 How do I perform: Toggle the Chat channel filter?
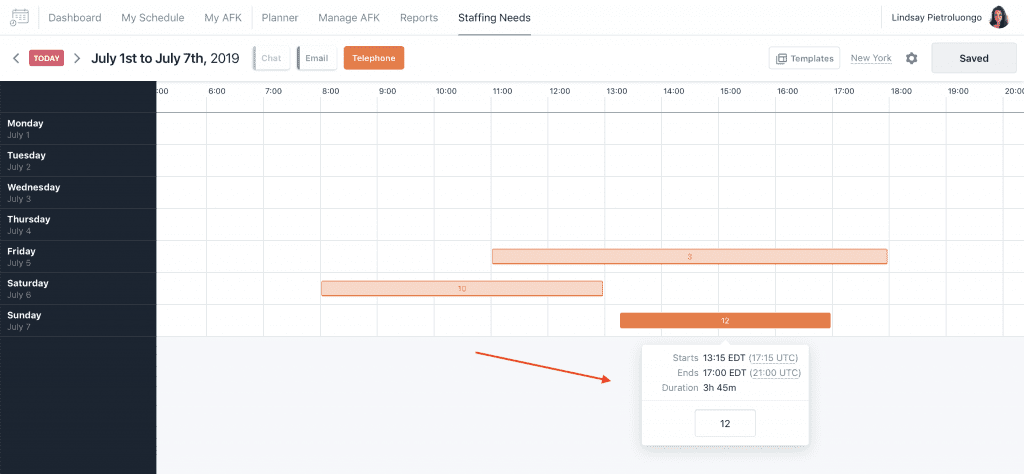coord(270,58)
